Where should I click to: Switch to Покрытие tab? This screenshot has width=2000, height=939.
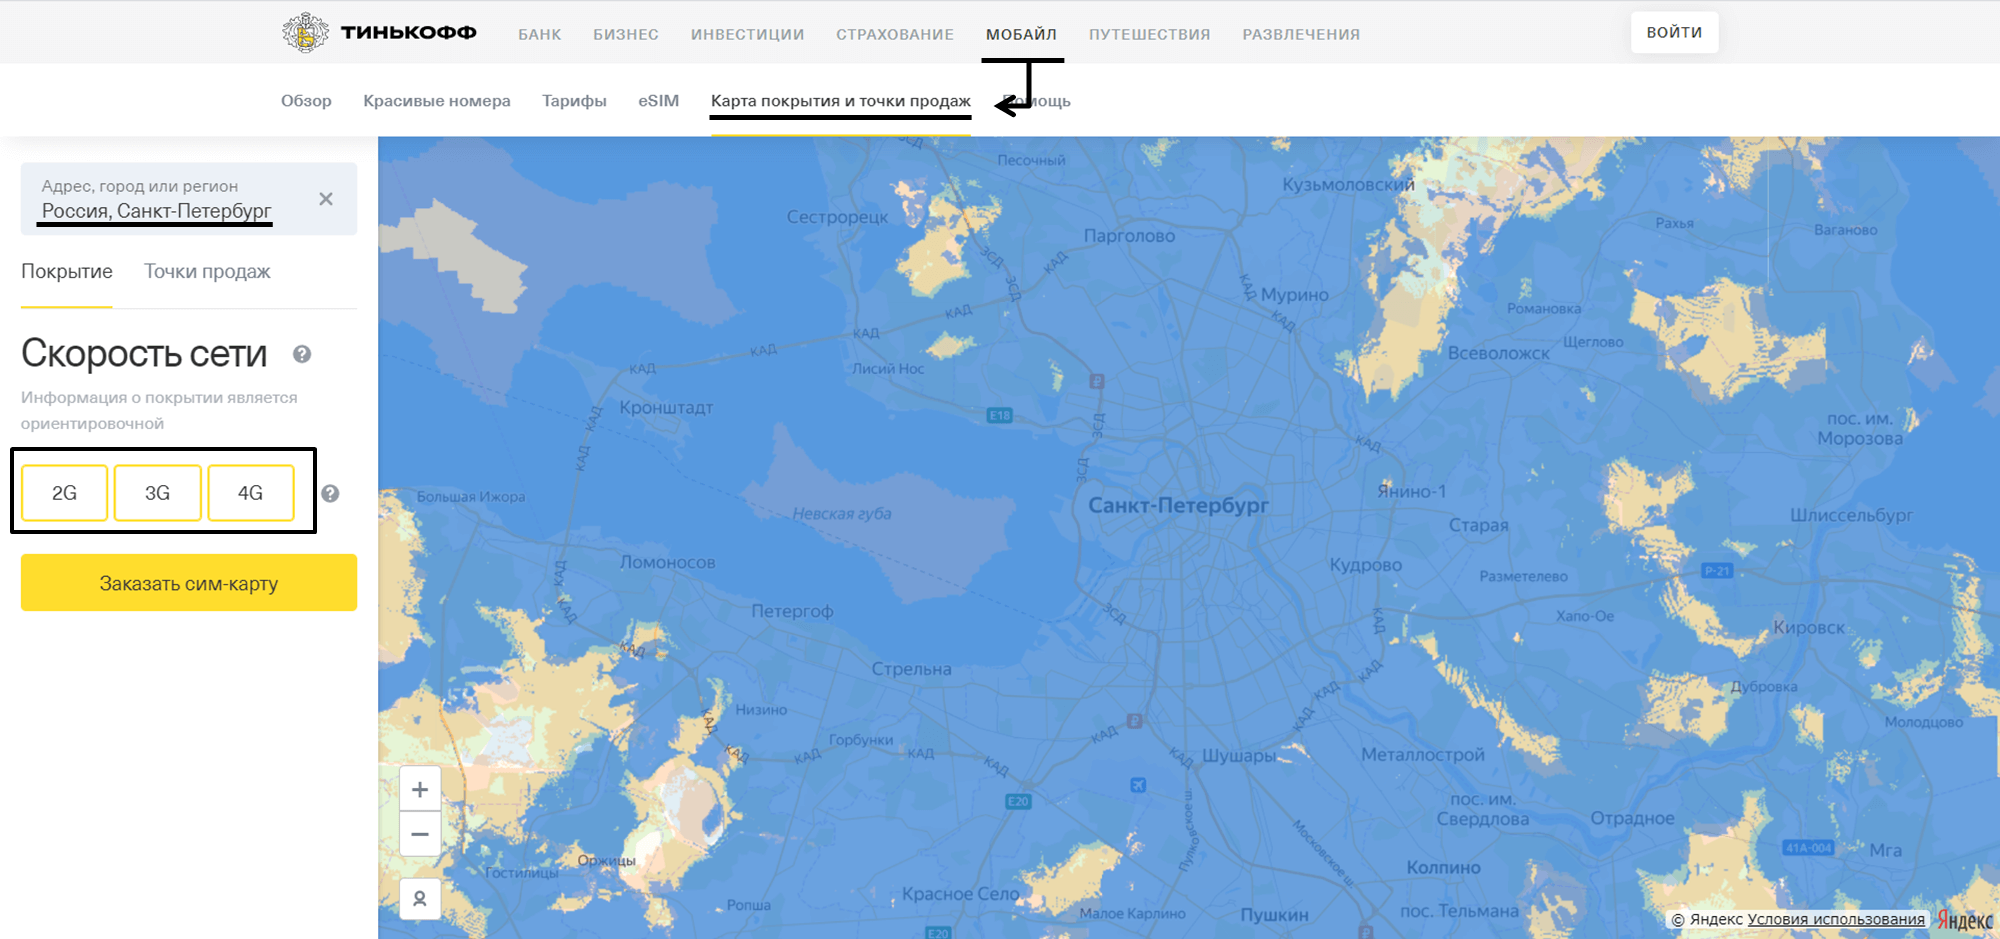pos(67,272)
